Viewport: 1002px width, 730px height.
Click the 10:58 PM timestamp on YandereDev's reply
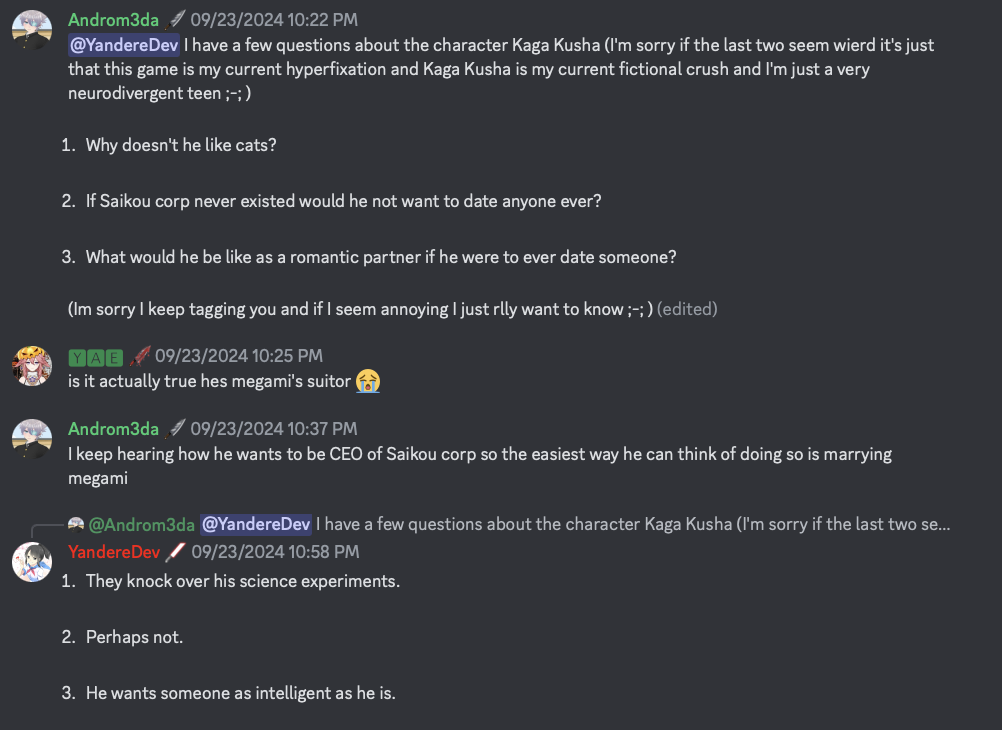[x=275, y=552]
